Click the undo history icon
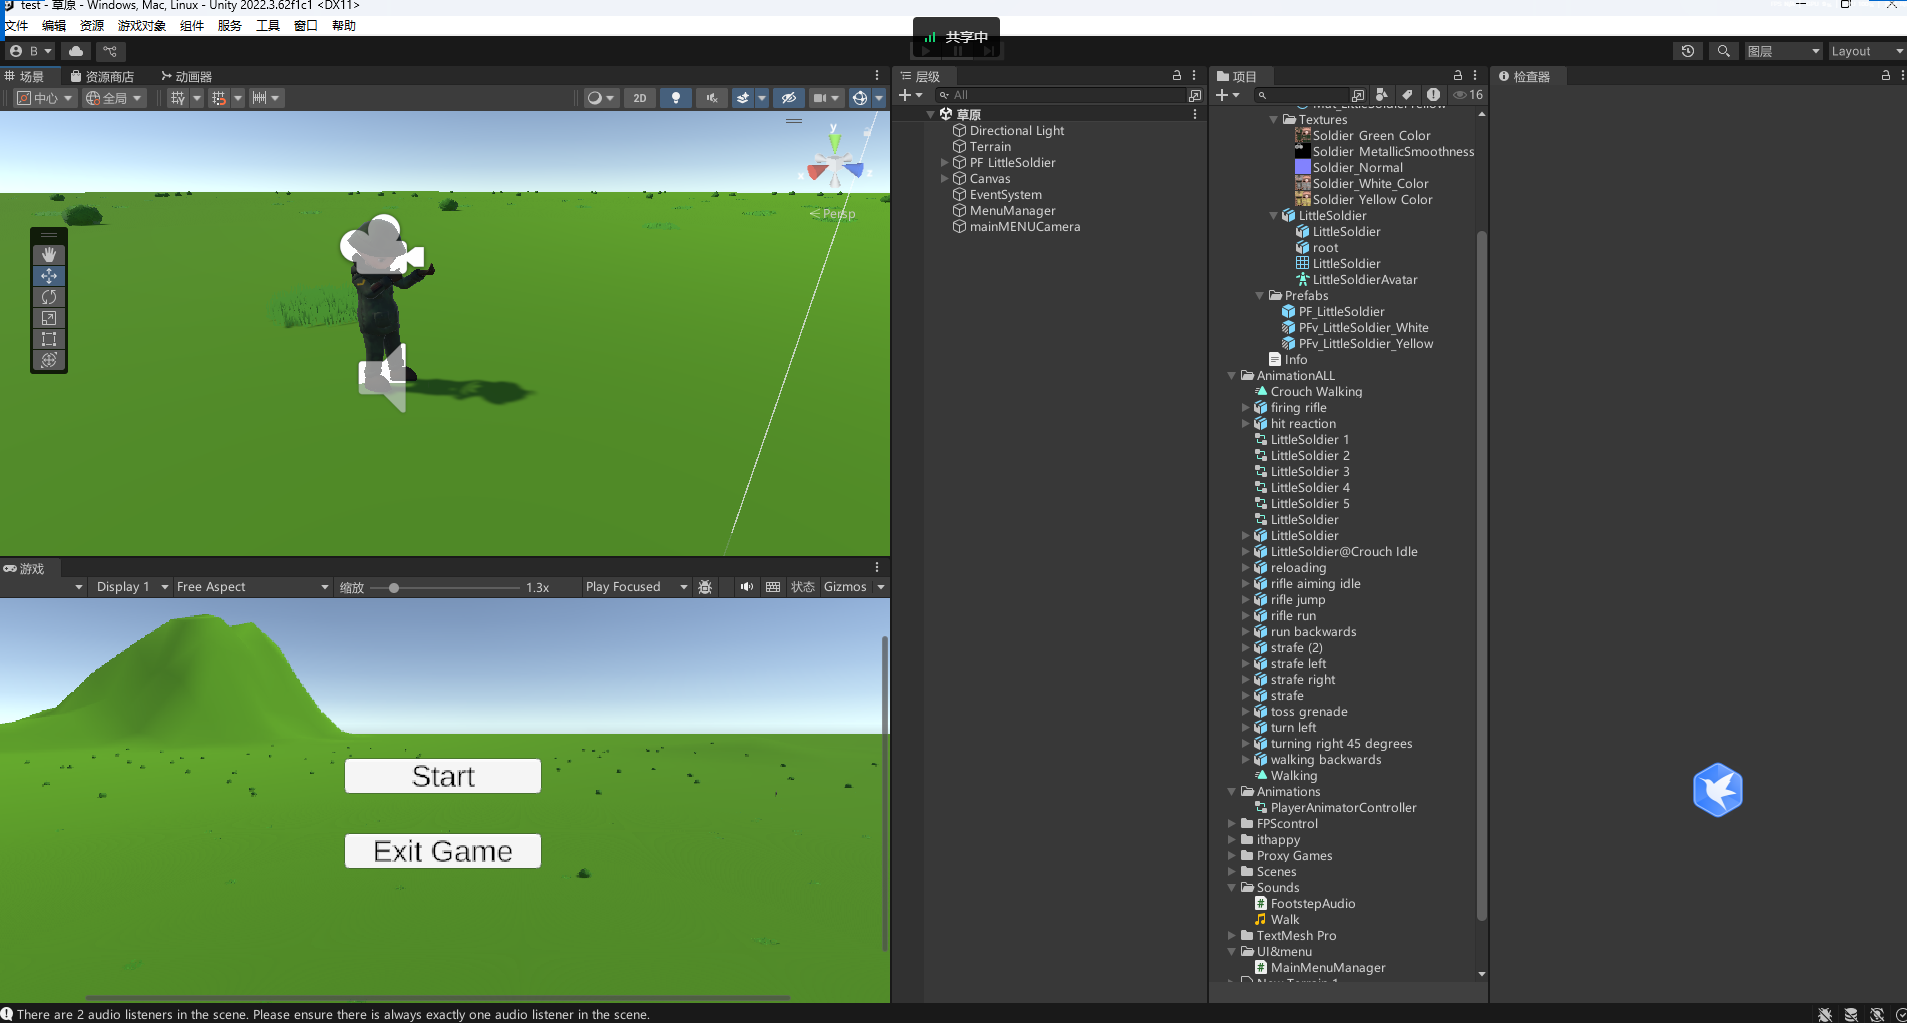Screen dimensions: 1907x1023 1688,51
